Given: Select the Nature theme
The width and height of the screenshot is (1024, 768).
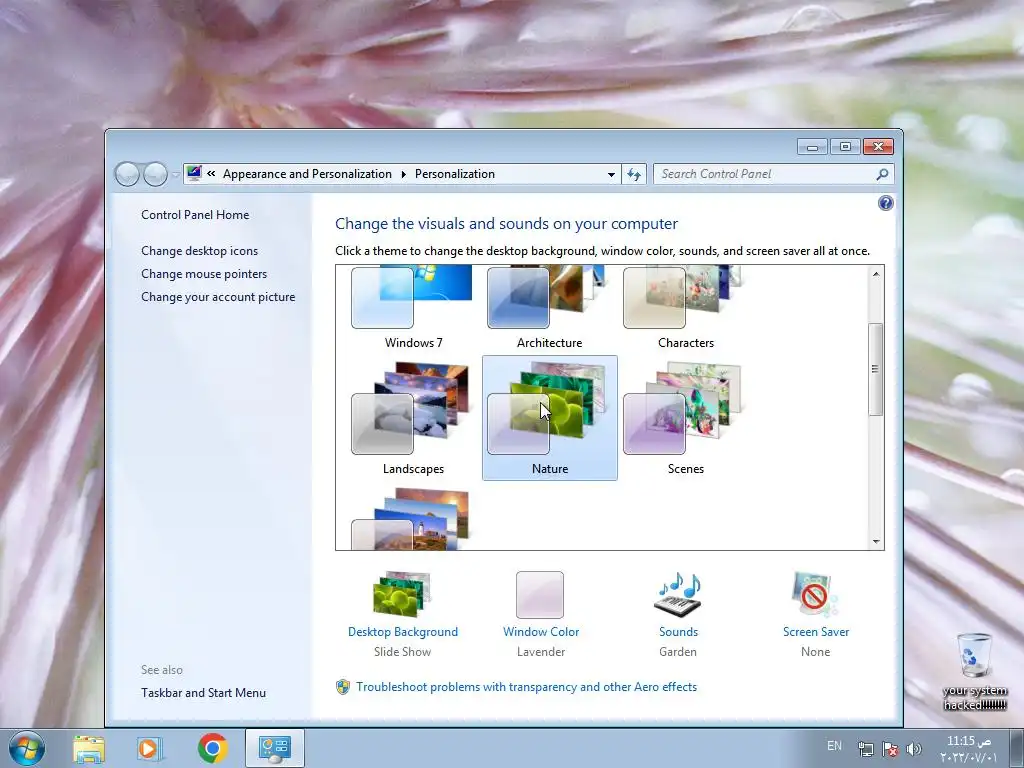Looking at the screenshot, I should tap(549, 418).
